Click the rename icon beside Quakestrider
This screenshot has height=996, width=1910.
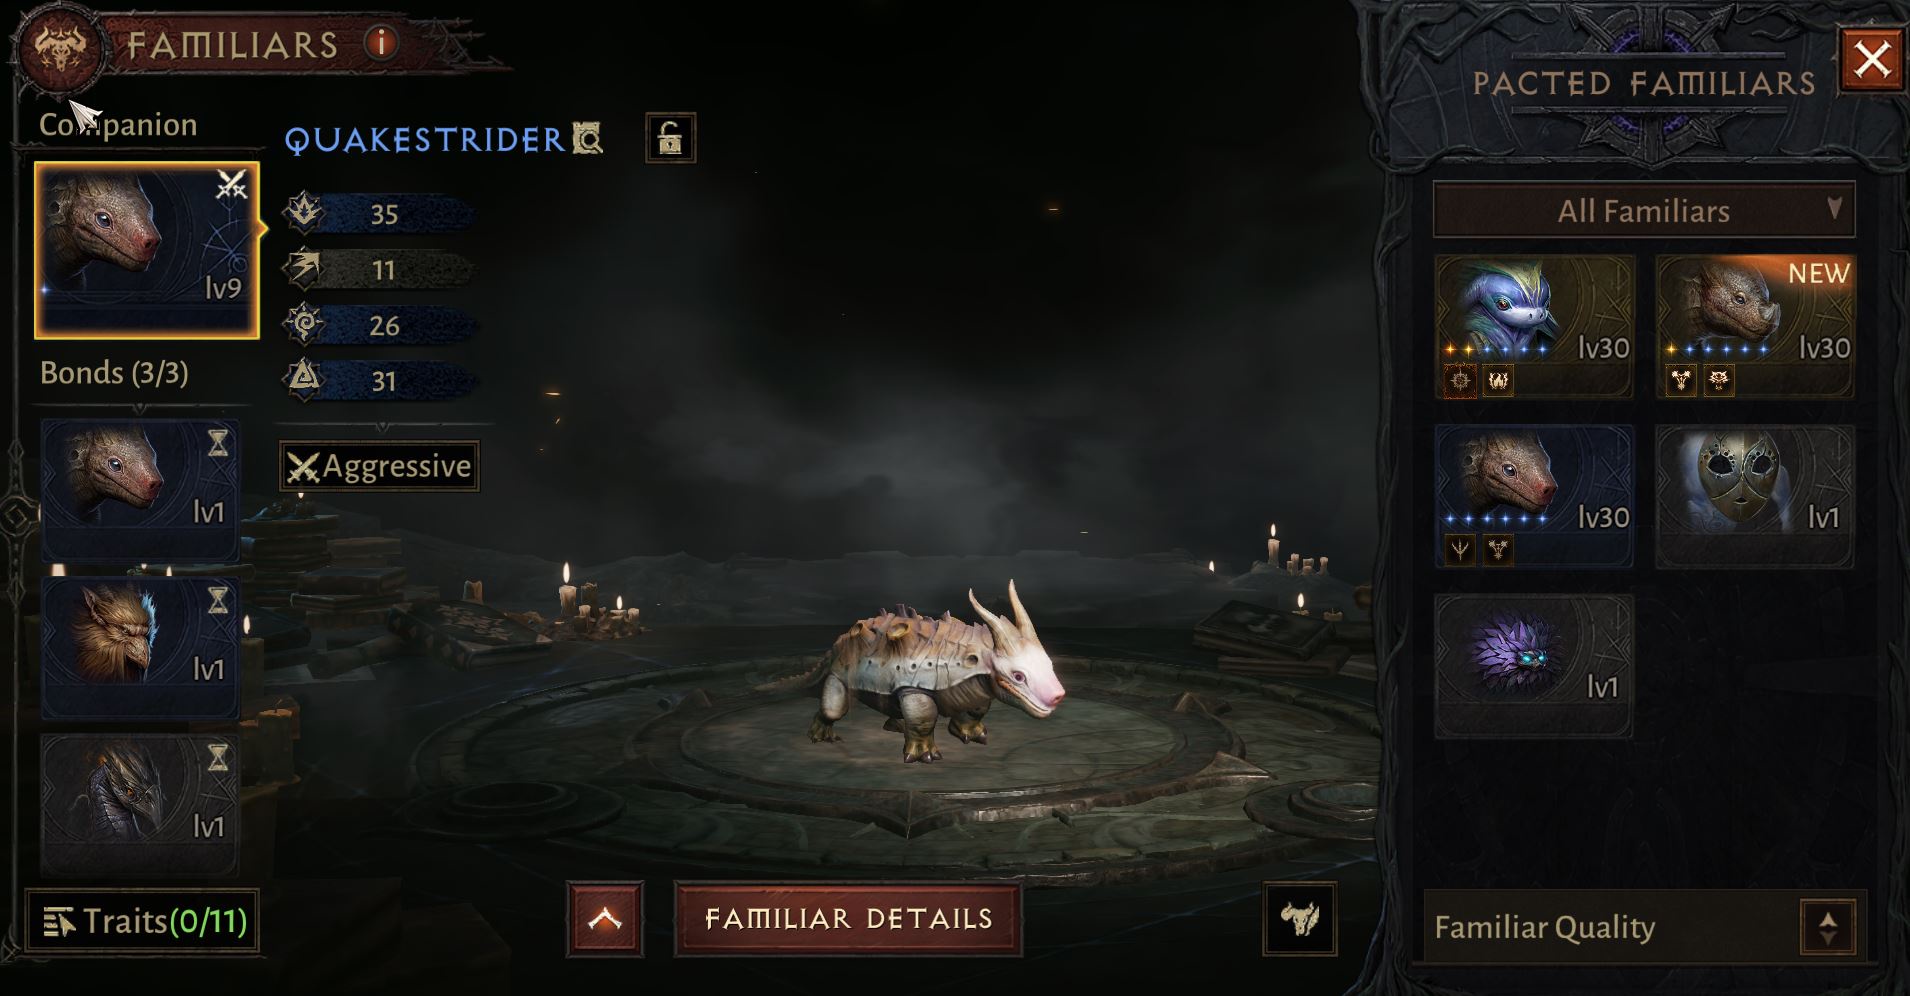click(x=588, y=139)
